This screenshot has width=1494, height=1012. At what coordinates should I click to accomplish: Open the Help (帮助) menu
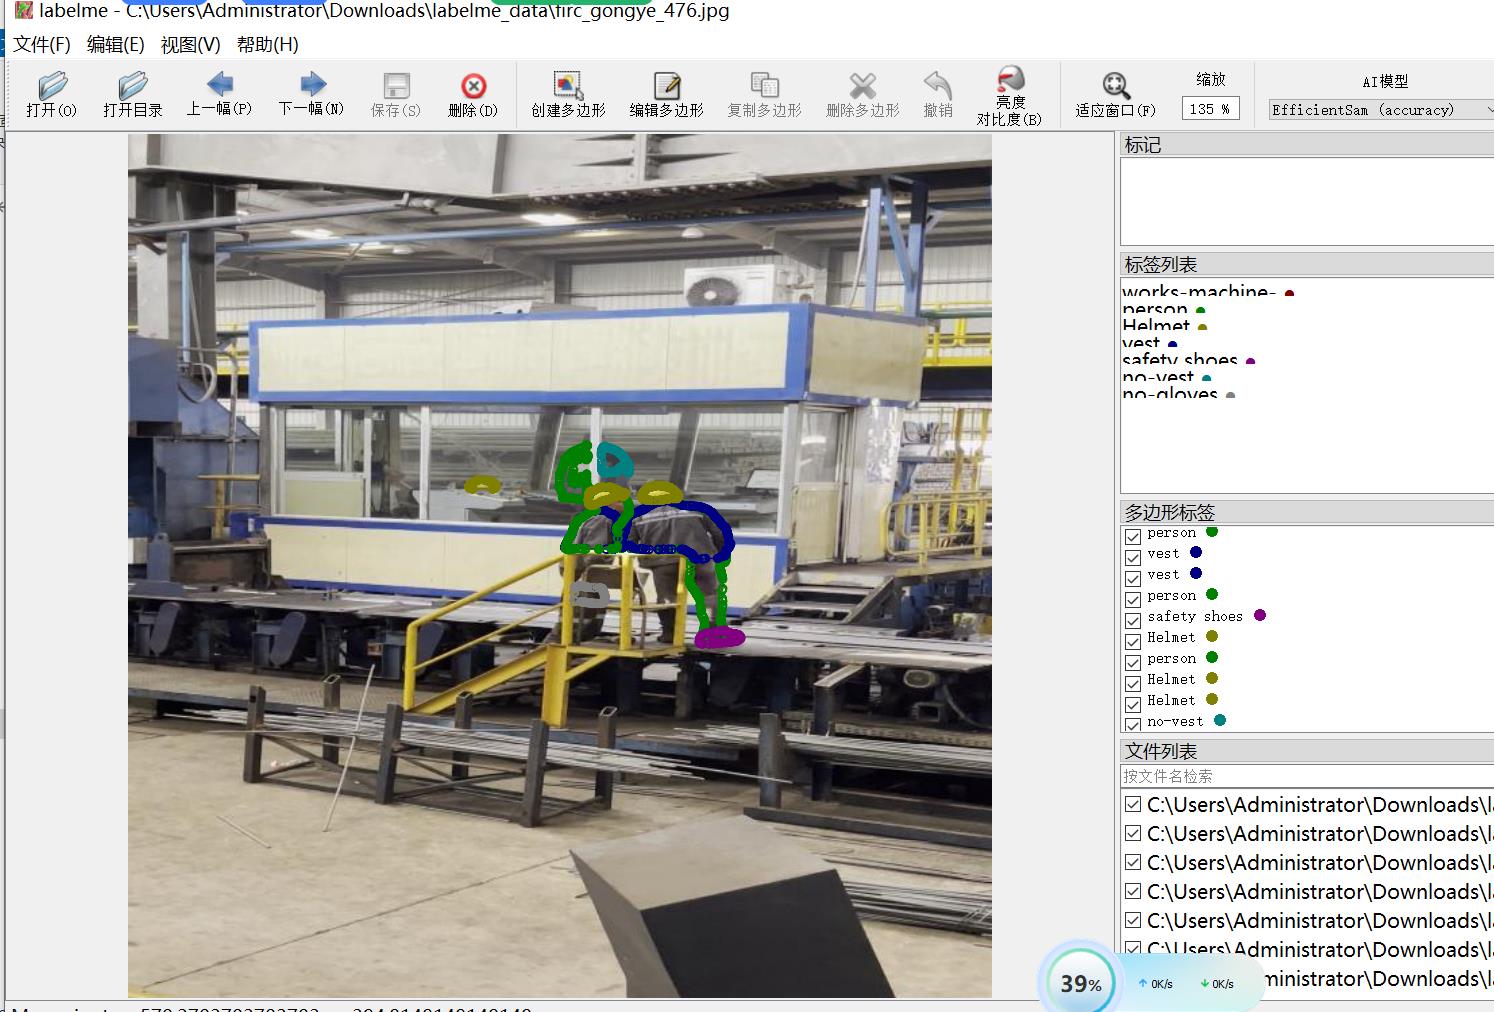click(267, 45)
